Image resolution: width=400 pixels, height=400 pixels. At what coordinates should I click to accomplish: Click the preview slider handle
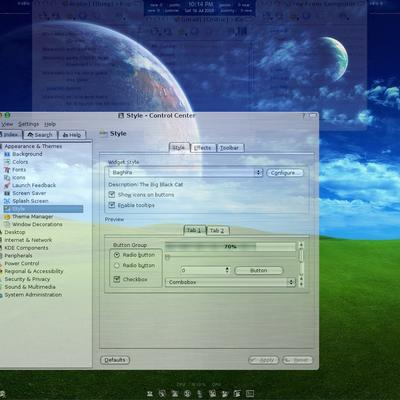pyautogui.click(x=167, y=257)
